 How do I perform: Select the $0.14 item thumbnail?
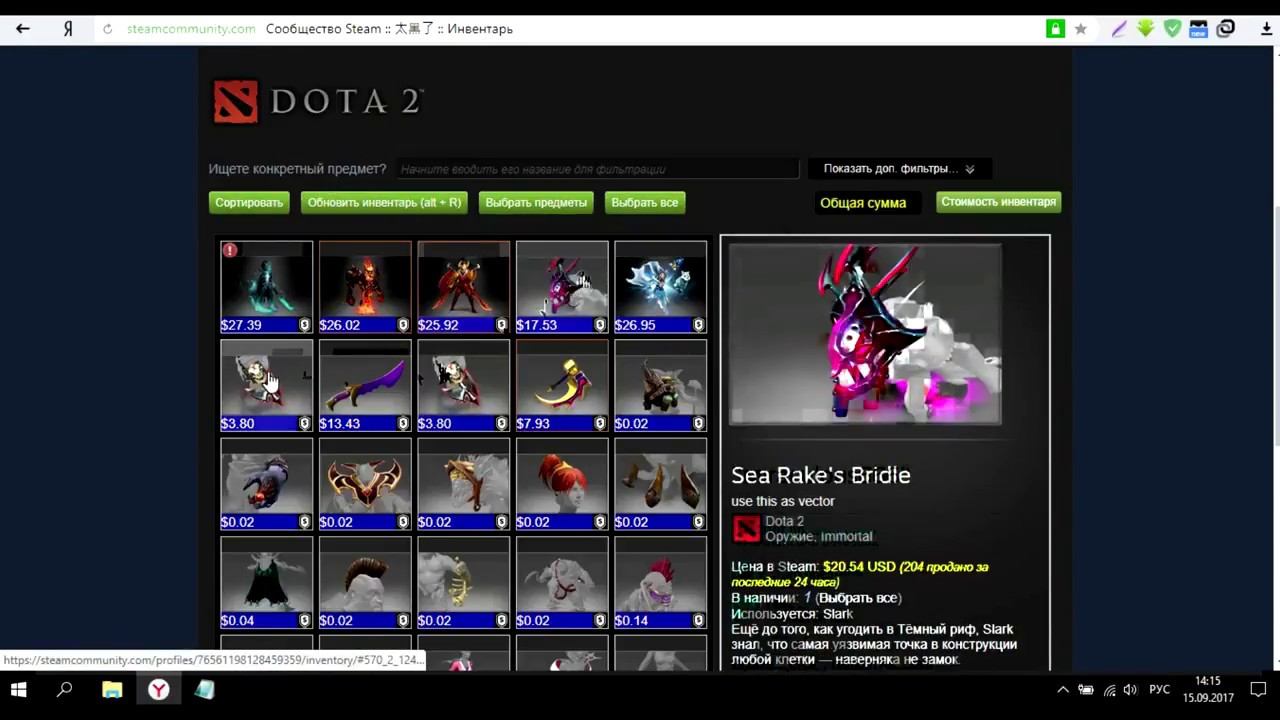(660, 583)
